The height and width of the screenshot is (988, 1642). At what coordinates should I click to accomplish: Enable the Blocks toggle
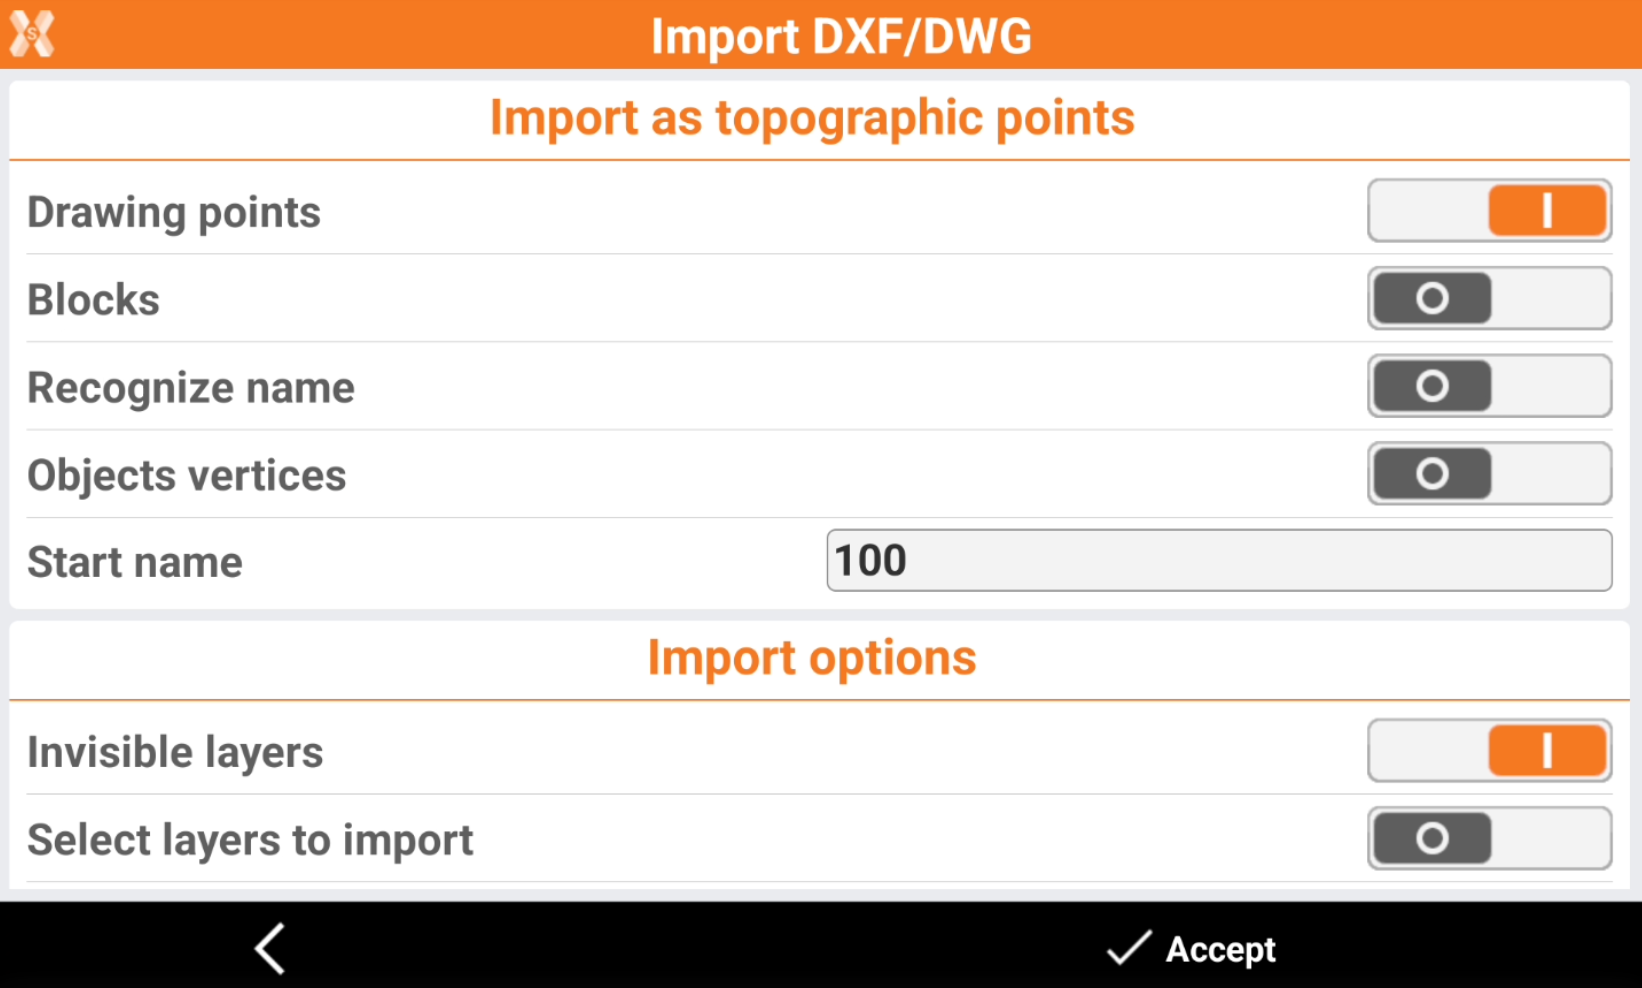tap(1489, 298)
